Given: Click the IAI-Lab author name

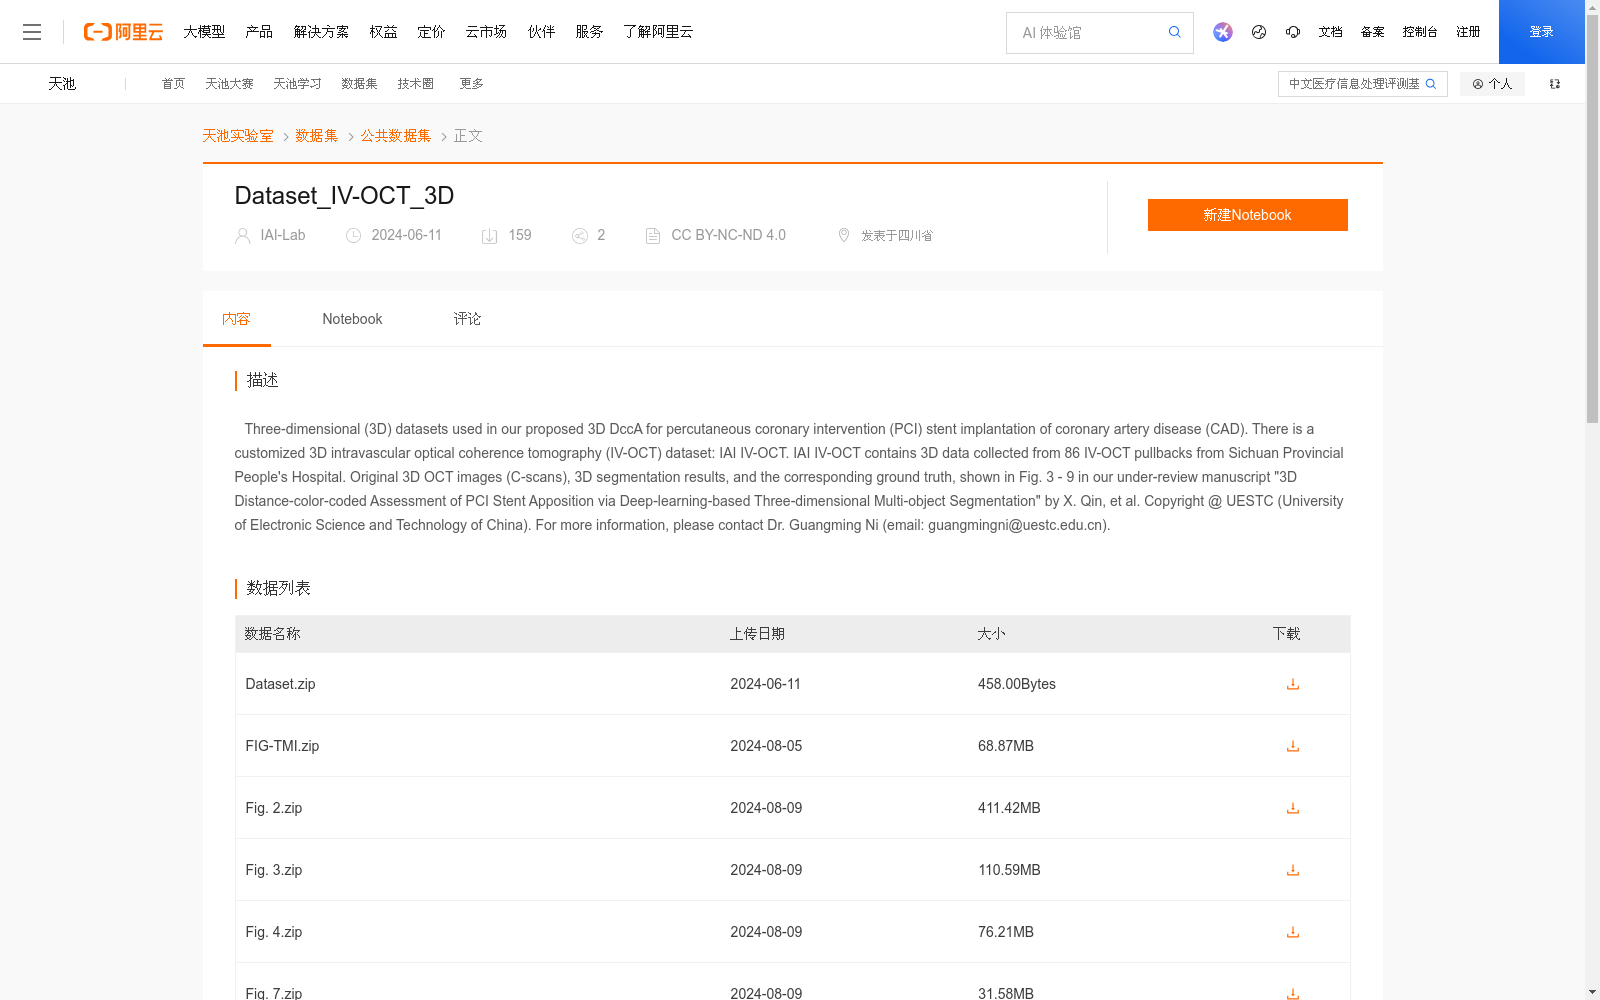Looking at the screenshot, I should click(x=283, y=235).
